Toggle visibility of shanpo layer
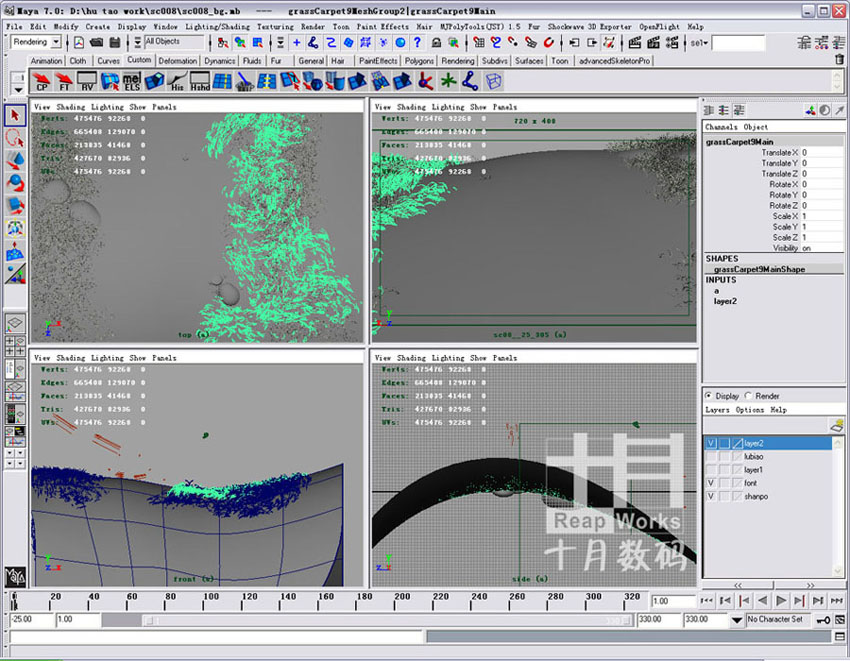 pyautogui.click(x=711, y=496)
